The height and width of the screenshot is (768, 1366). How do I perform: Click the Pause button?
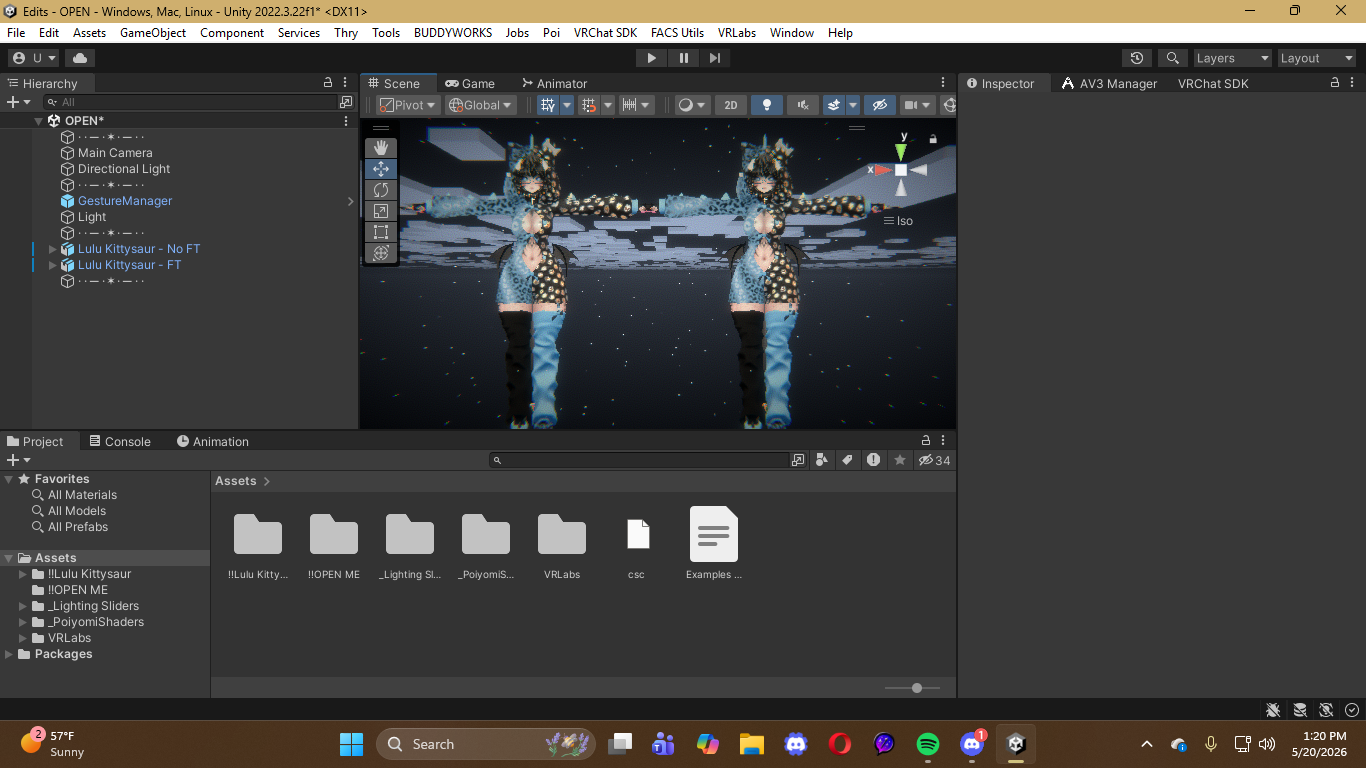[683, 58]
